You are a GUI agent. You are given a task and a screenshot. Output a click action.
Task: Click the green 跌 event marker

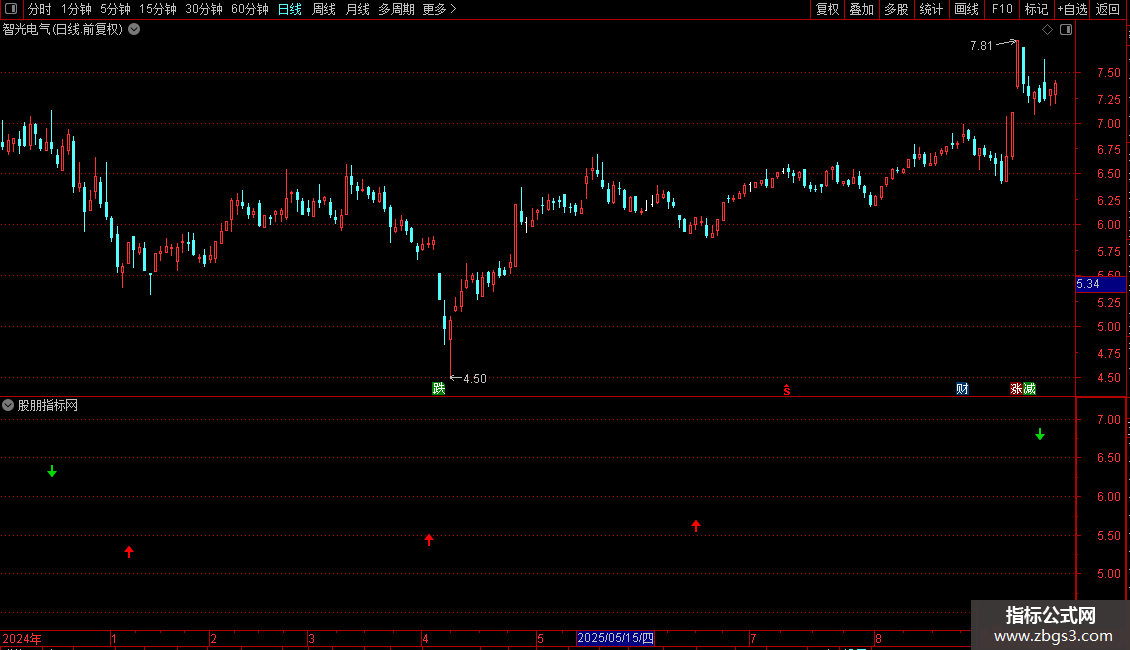[x=438, y=388]
